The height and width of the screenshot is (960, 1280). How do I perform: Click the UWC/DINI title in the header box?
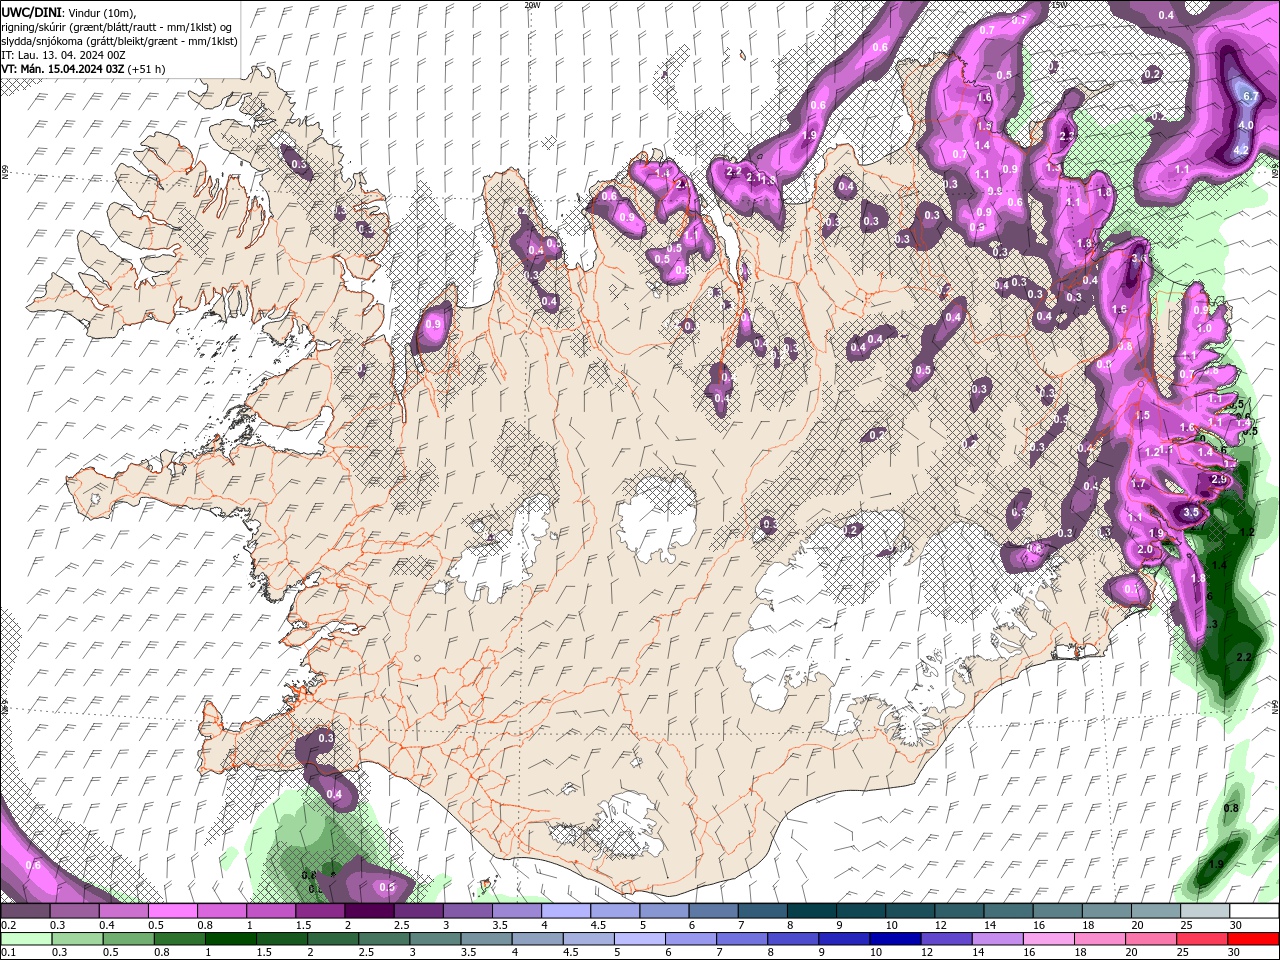(33, 12)
